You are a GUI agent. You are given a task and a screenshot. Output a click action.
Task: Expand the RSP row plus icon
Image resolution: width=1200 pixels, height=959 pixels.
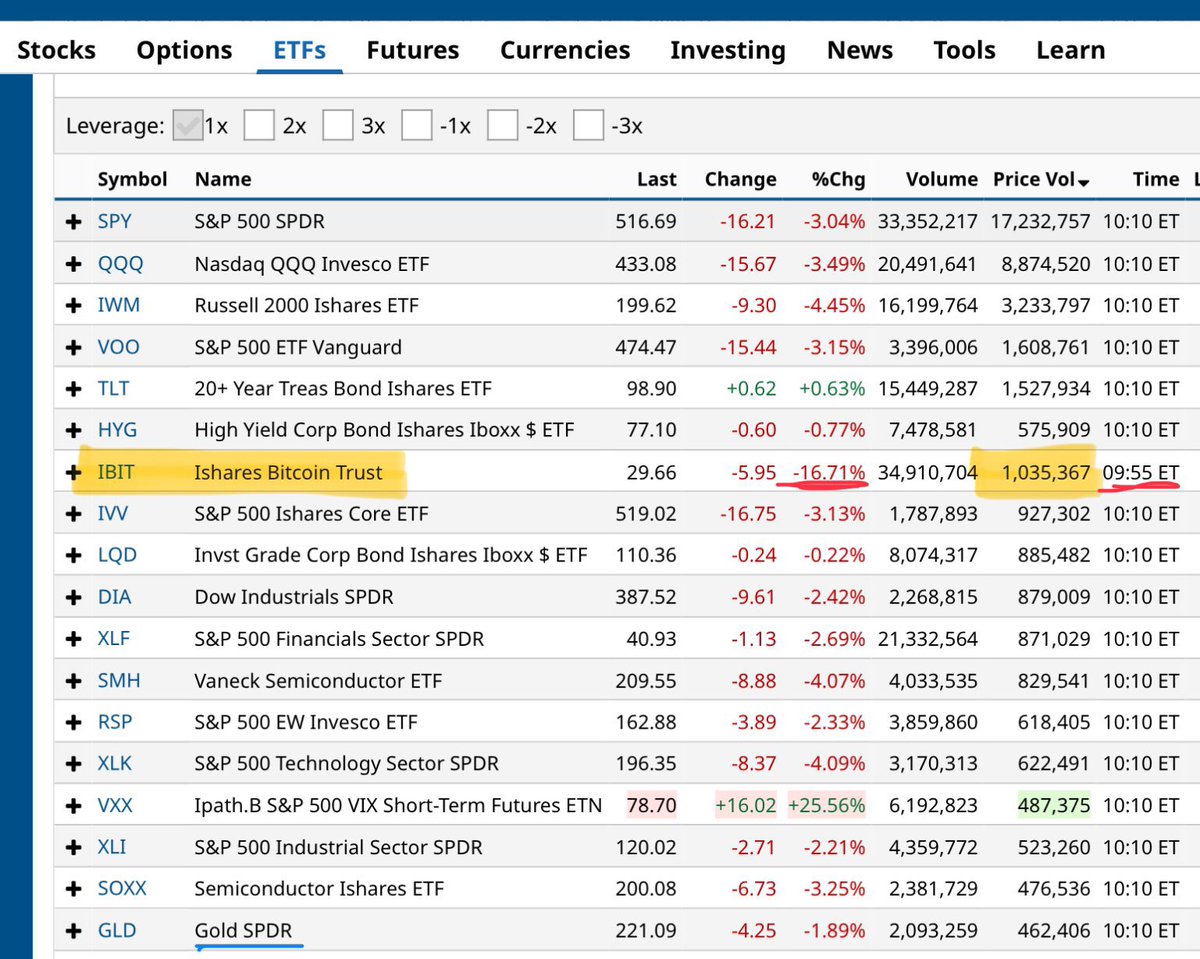tap(73, 722)
